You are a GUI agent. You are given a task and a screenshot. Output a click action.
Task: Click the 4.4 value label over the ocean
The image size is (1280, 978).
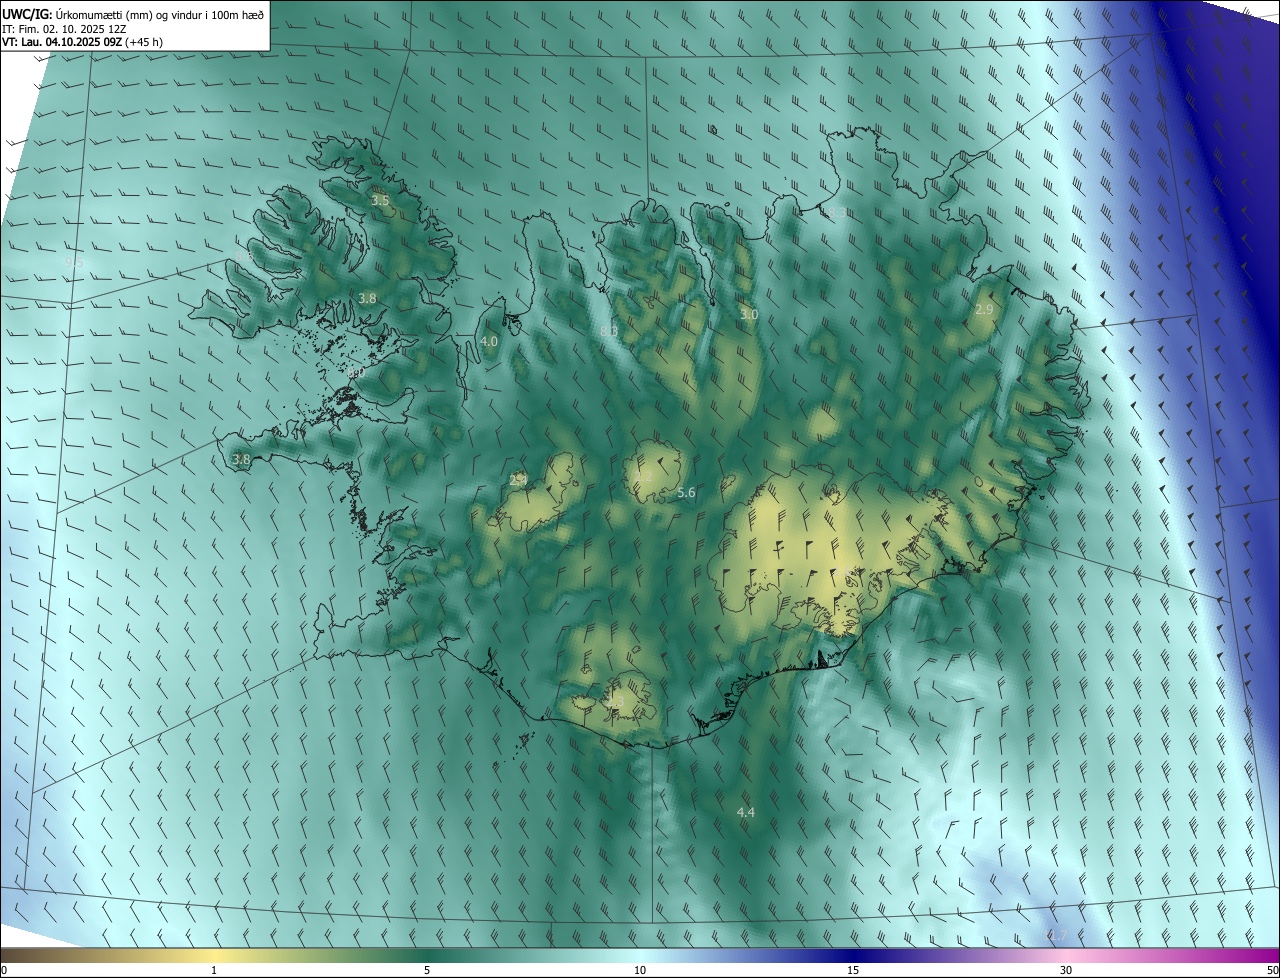tap(745, 812)
